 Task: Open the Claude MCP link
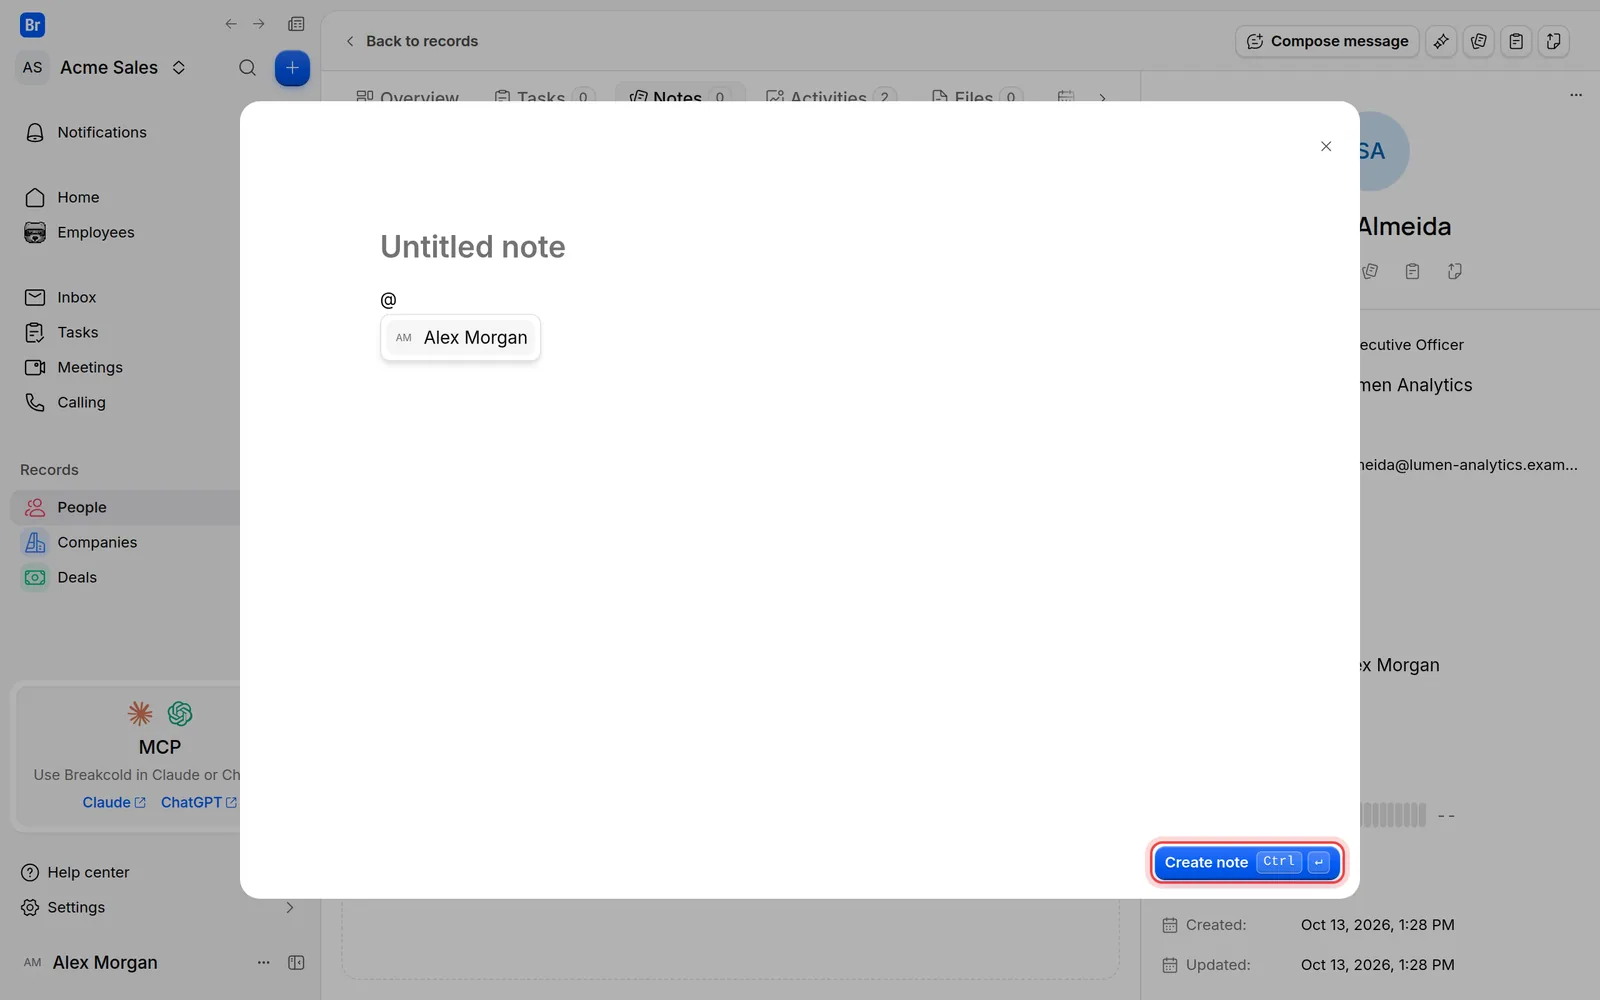point(114,802)
